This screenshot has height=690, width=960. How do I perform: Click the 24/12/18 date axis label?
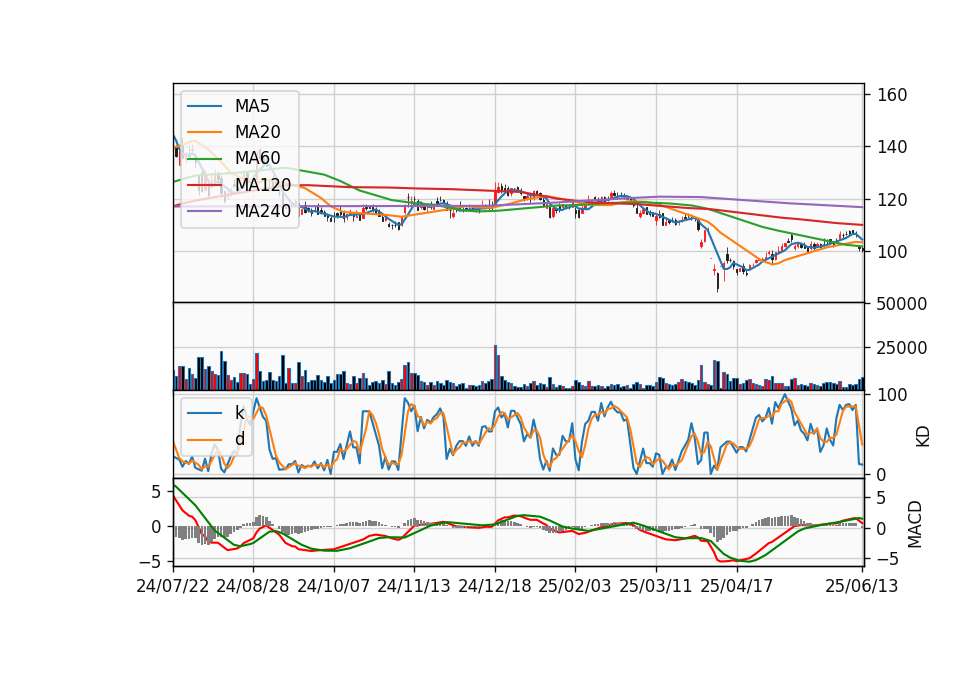click(x=495, y=586)
